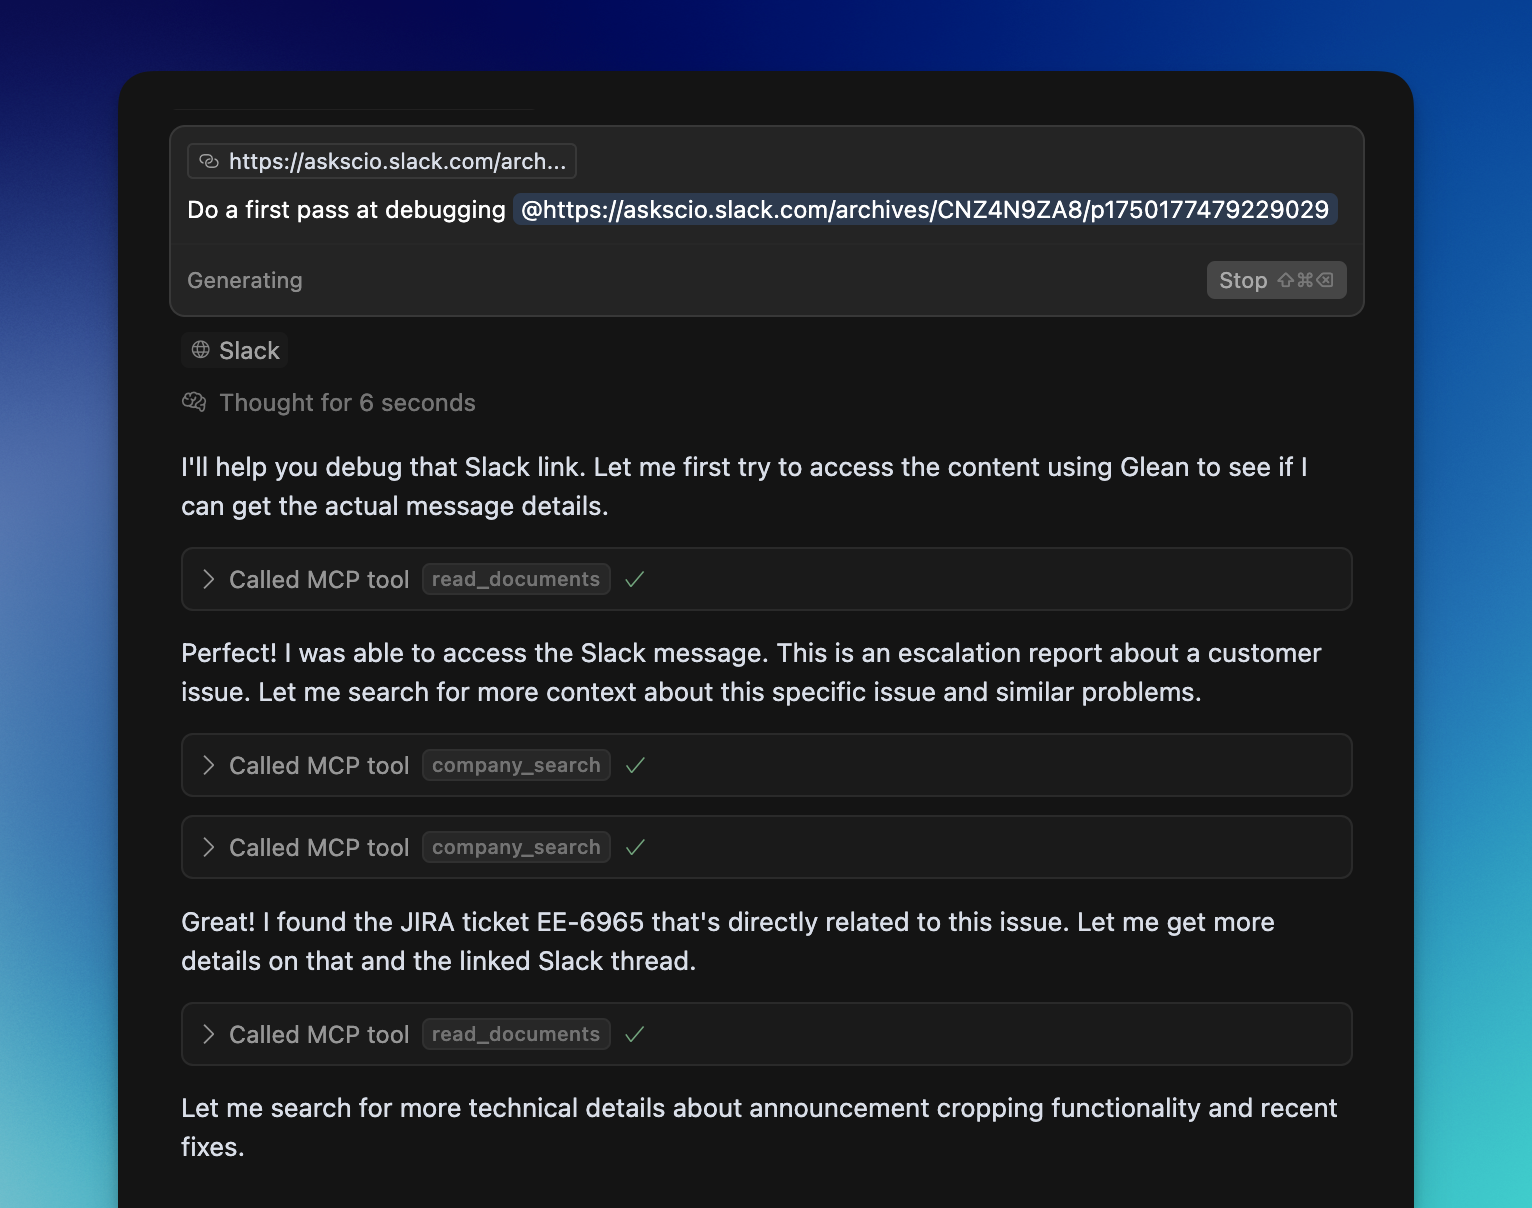This screenshot has width=1532, height=1208.
Task: Click the checkmark beside the first company_search call
Action: [x=635, y=765]
